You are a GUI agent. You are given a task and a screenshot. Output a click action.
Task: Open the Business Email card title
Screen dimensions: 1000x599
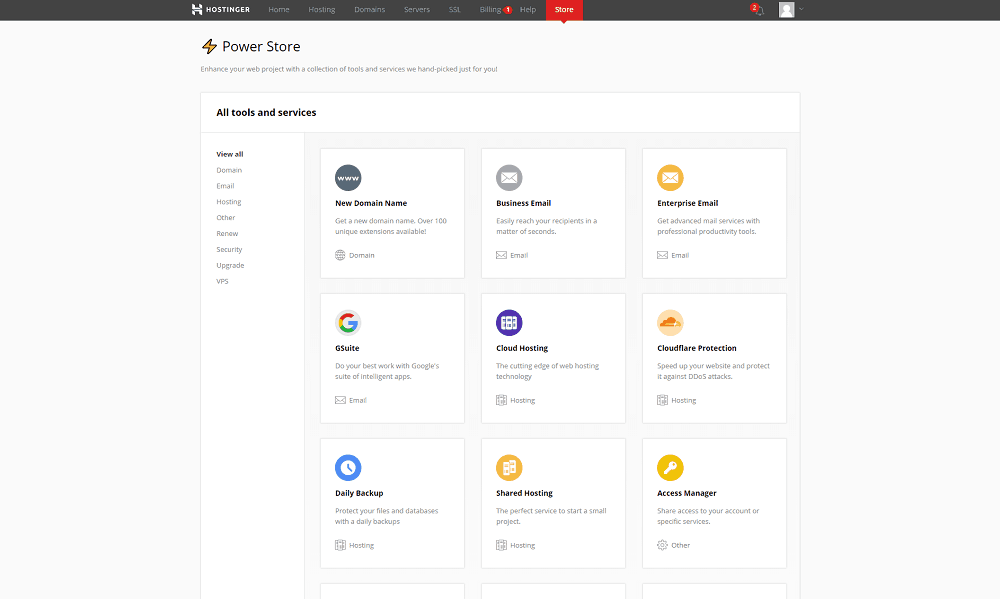point(524,203)
